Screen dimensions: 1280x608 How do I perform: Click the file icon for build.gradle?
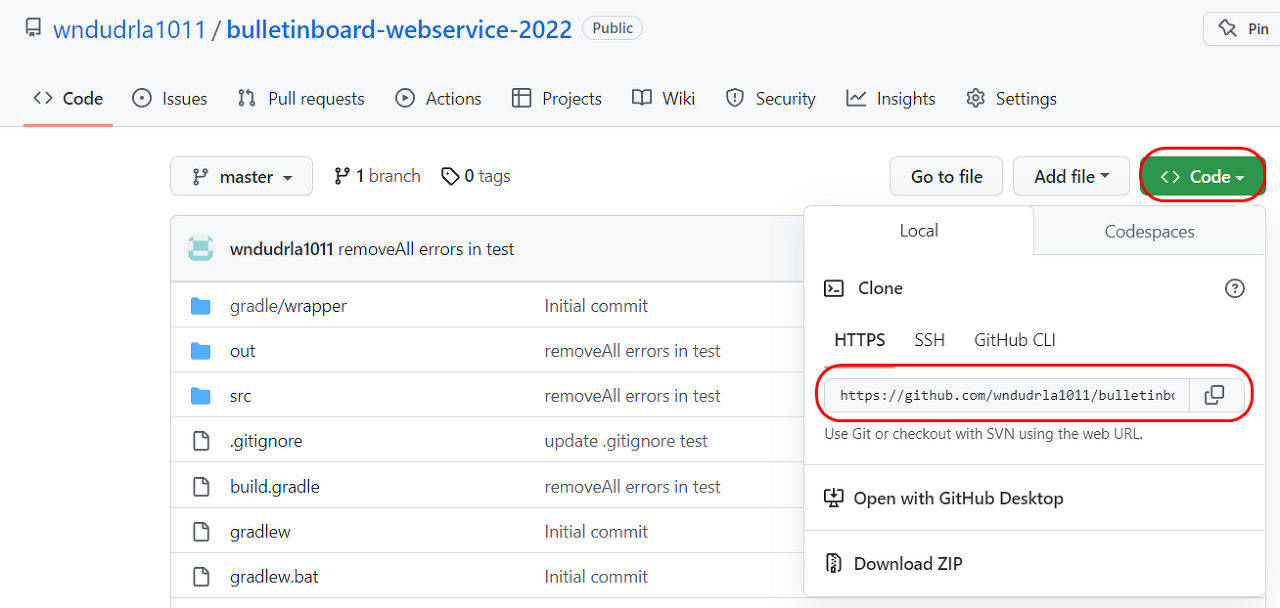click(201, 487)
